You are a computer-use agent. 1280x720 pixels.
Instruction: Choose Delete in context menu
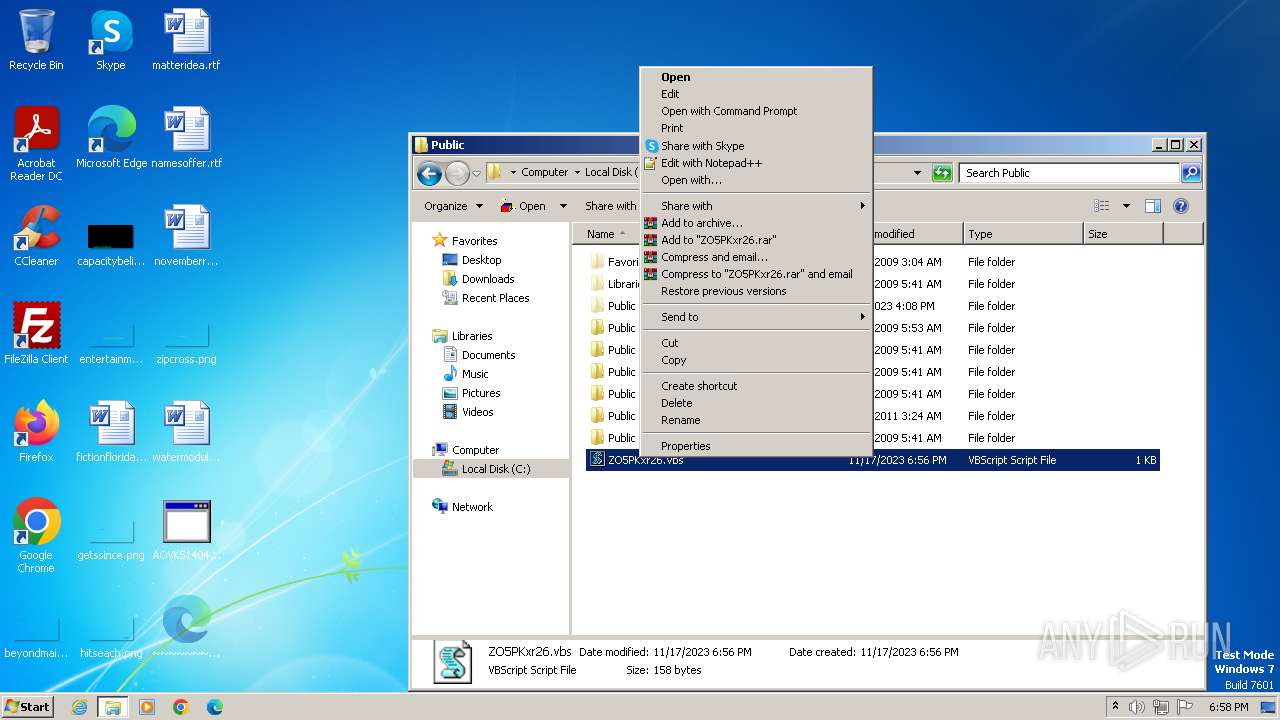tap(756, 403)
